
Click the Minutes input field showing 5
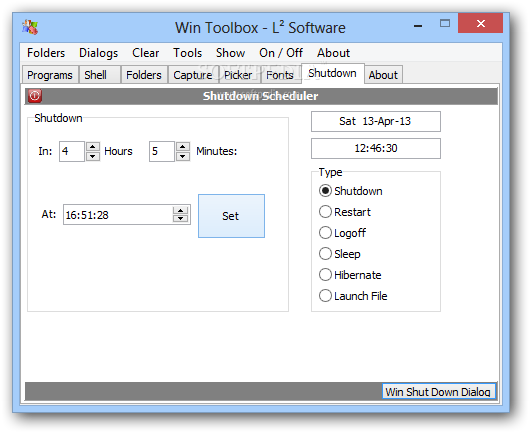tap(162, 151)
